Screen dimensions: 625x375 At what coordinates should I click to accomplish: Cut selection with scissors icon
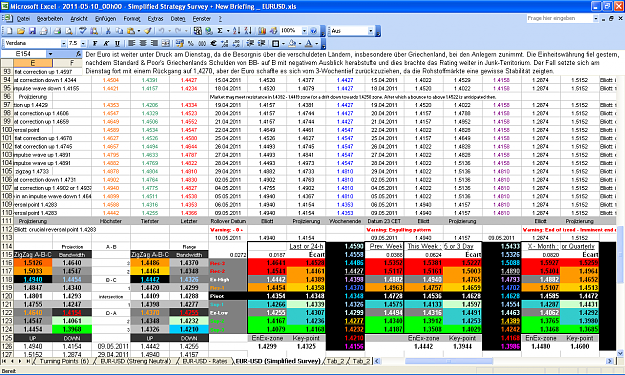click(x=108, y=31)
